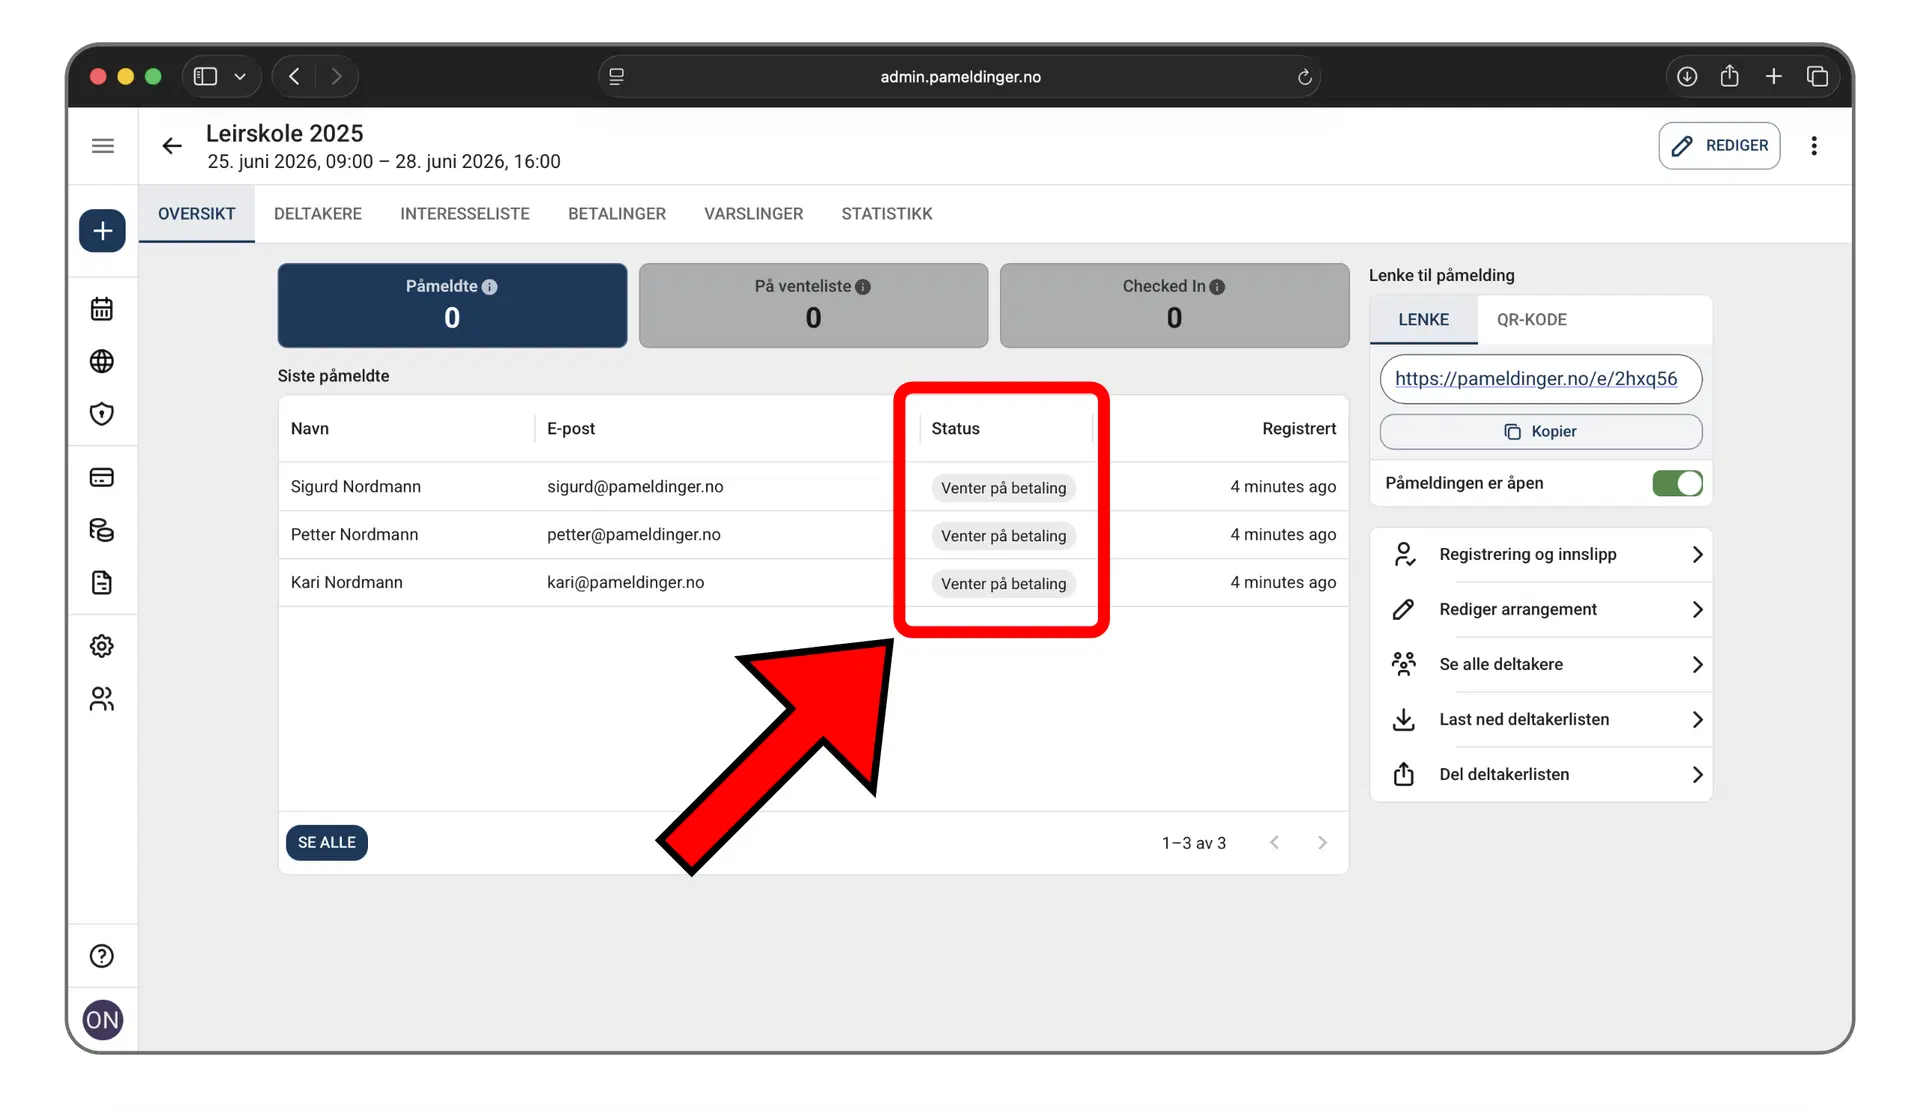This screenshot has width=1920, height=1108.
Task: Click the help question mark icon
Action: pyautogui.click(x=102, y=956)
